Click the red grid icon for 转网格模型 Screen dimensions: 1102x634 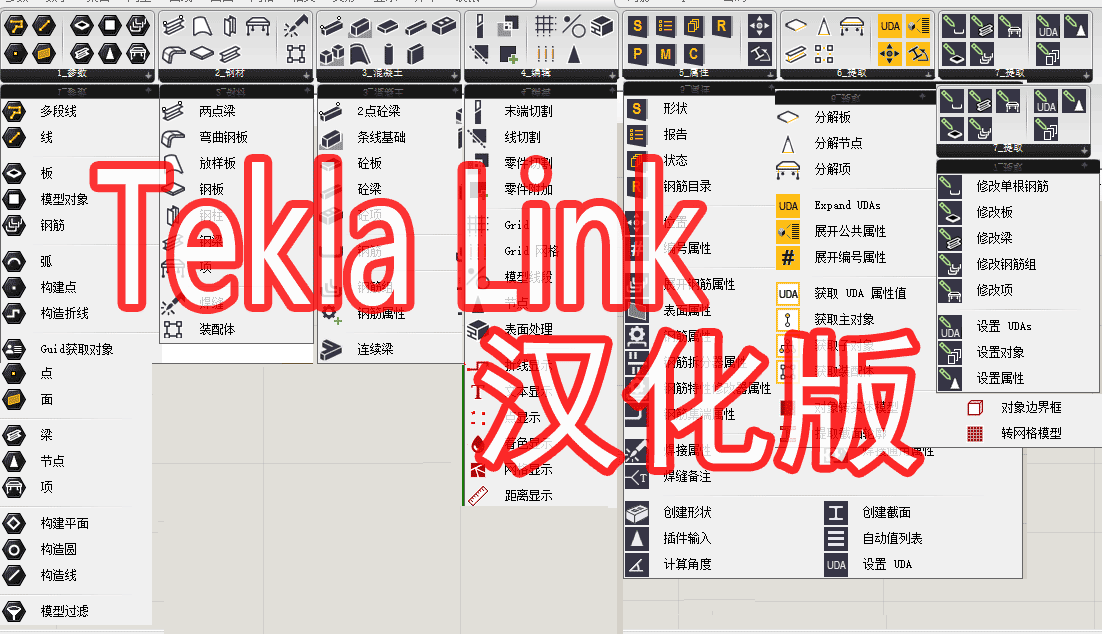(975, 434)
